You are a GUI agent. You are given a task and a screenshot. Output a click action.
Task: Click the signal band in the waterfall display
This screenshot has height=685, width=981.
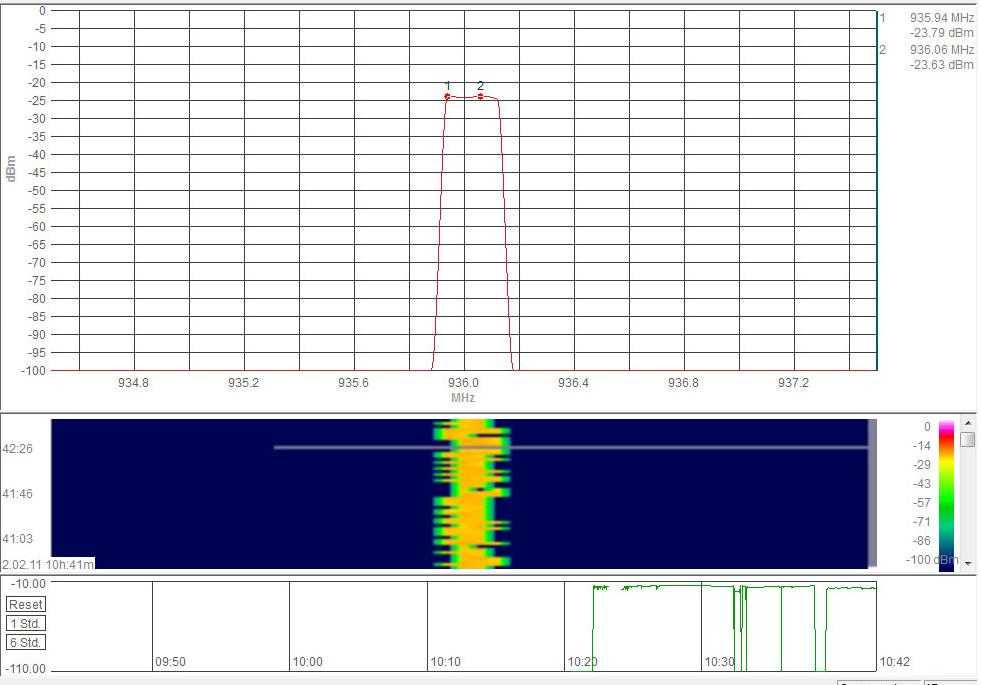(x=472, y=494)
